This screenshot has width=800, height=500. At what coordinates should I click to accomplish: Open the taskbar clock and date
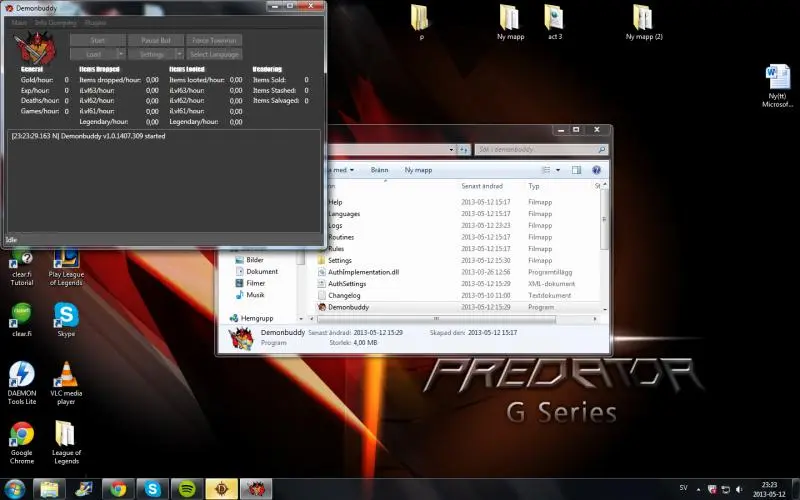769,489
